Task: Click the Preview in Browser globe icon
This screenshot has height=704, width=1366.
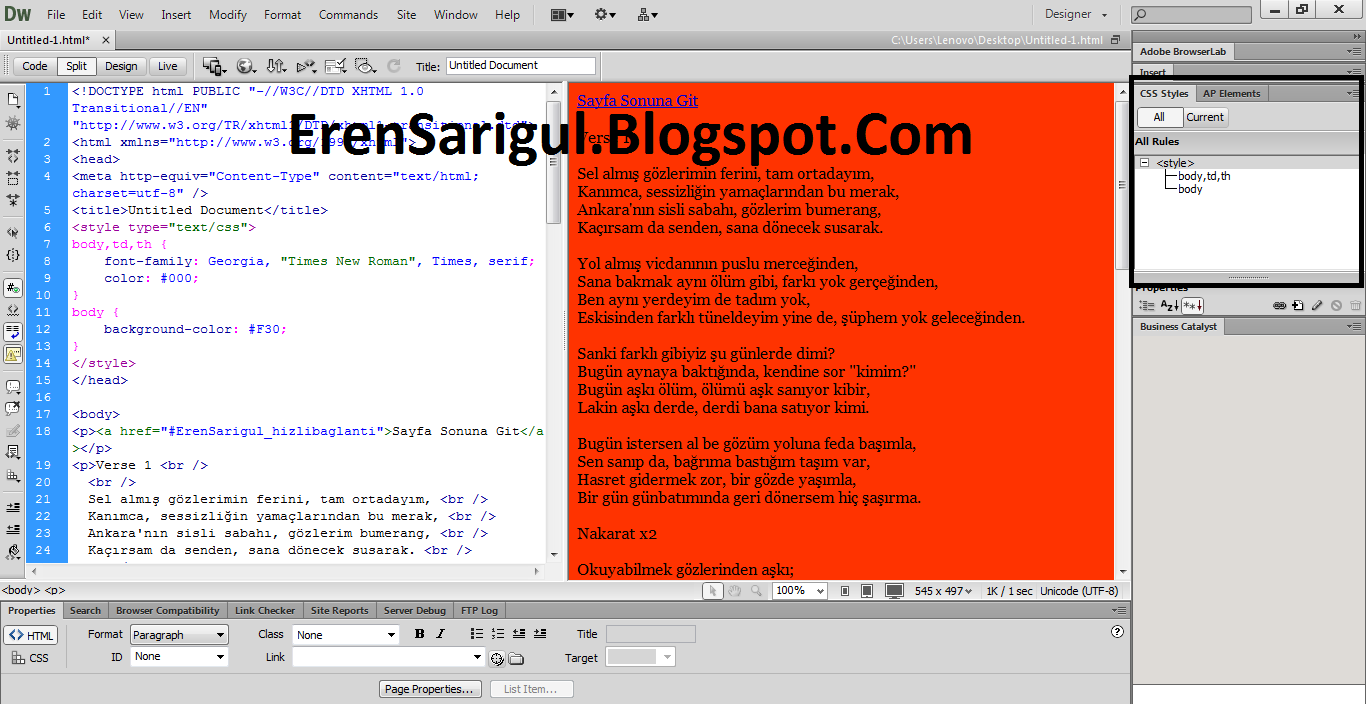Action: pos(245,66)
